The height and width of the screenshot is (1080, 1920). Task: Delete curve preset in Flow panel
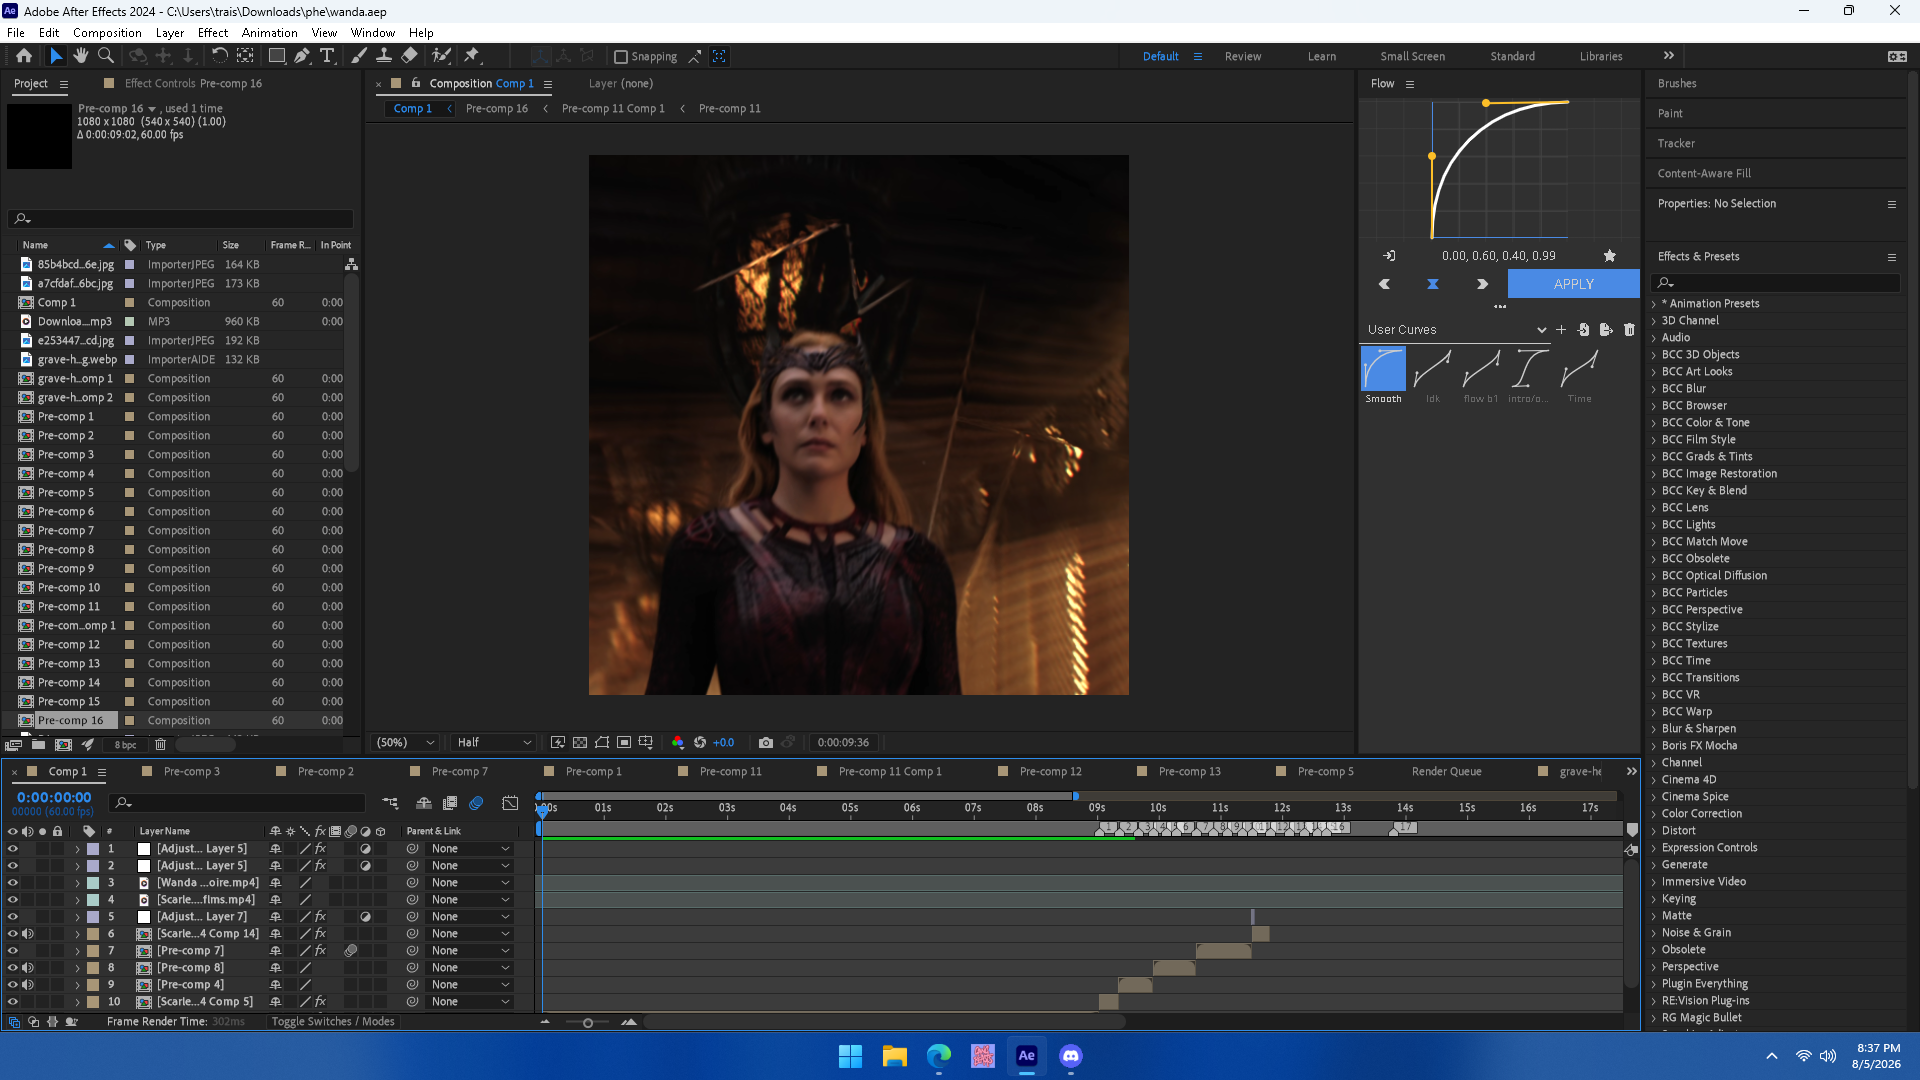point(1629,329)
